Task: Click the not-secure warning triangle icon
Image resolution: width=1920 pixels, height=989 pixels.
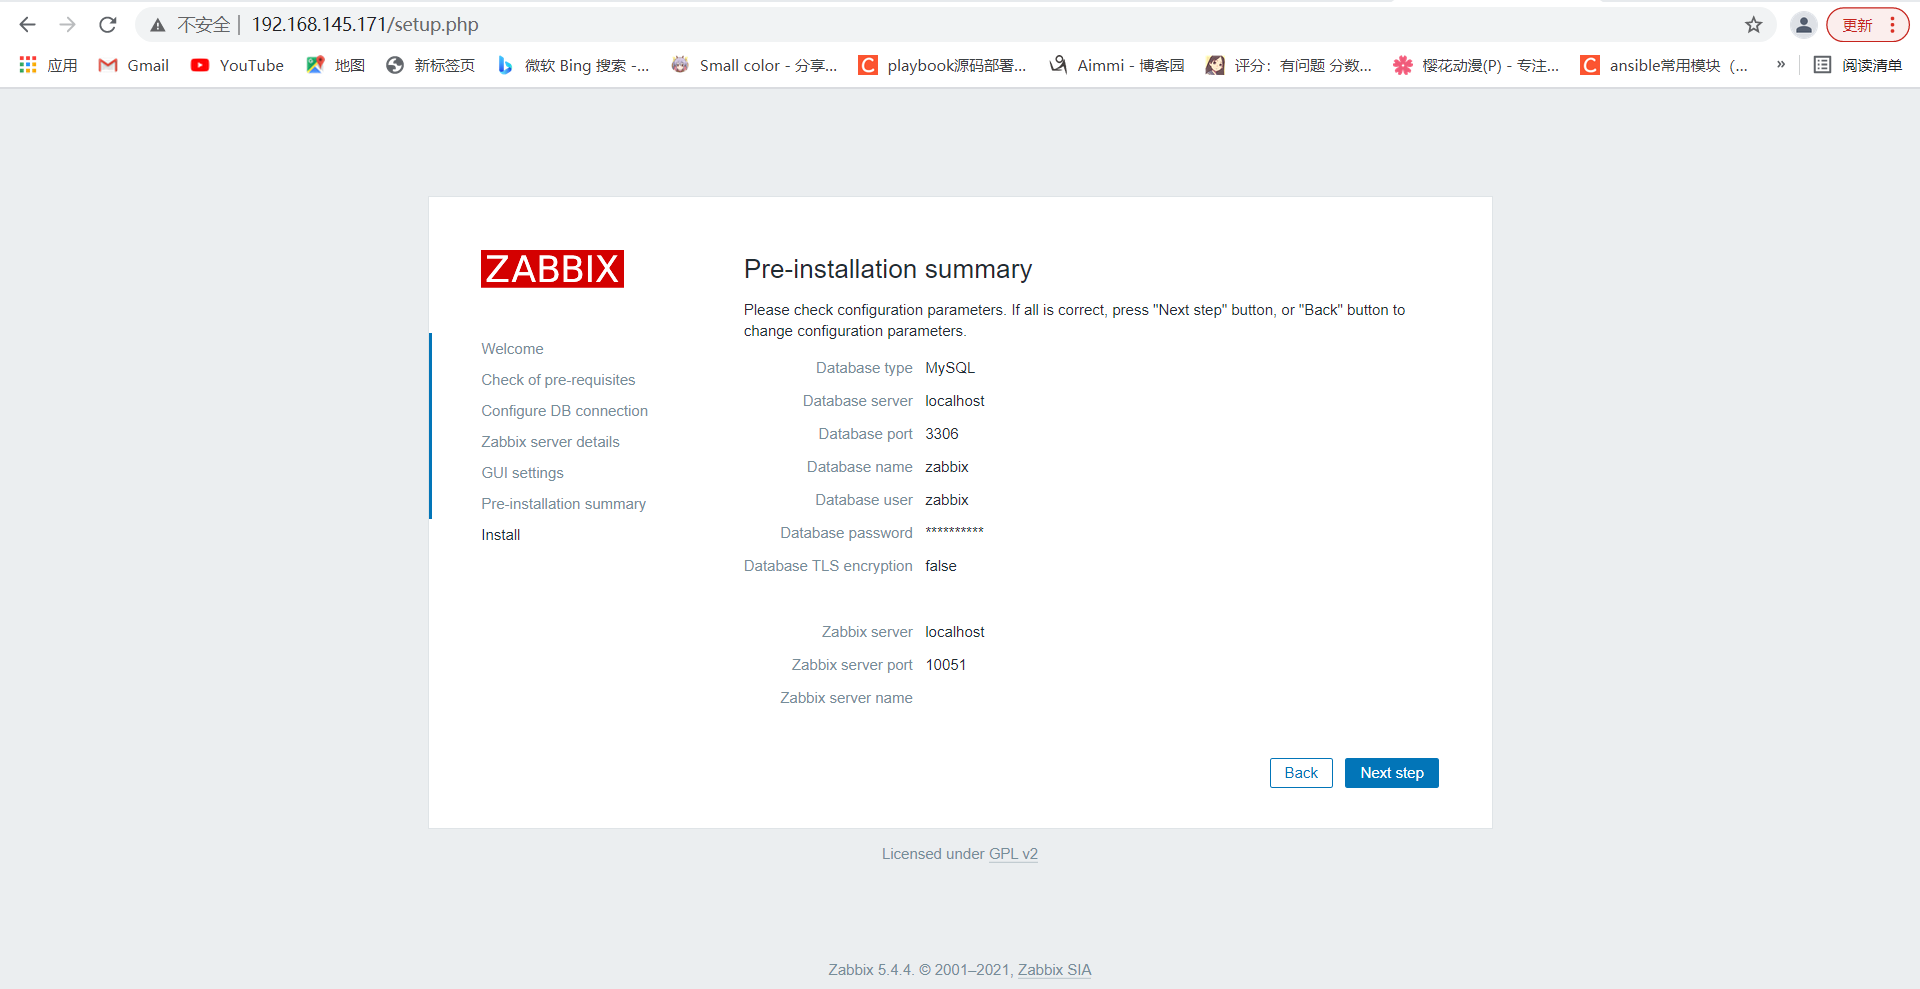Action: [158, 25]
